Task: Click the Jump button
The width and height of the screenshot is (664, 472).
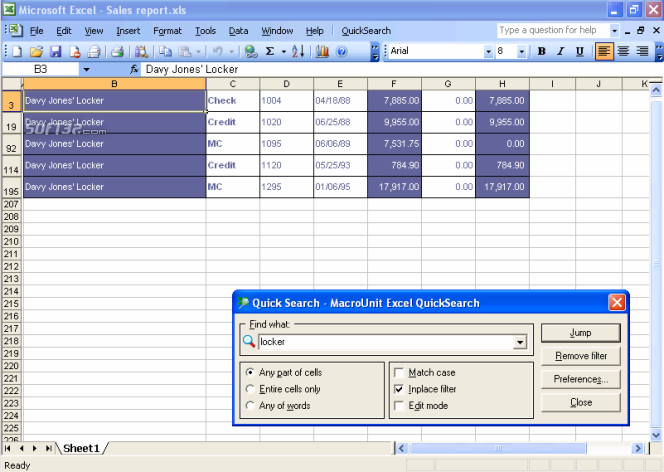Action: click(x=581, y=333)
